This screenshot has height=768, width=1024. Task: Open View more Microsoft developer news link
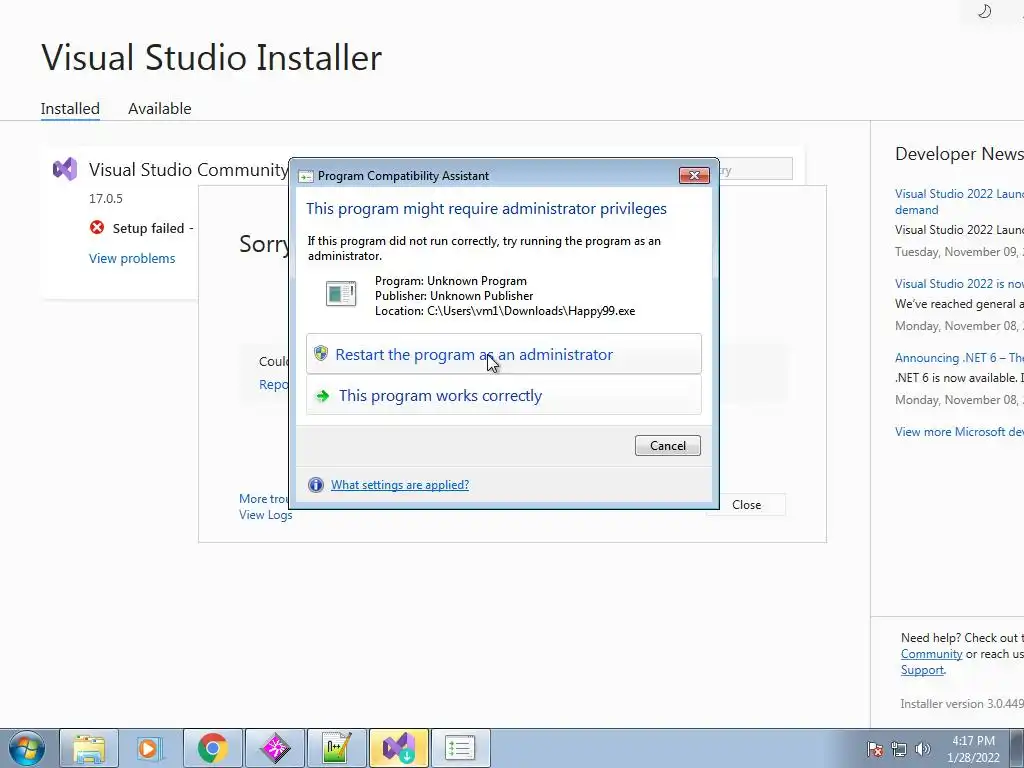(x=959, y=432)
